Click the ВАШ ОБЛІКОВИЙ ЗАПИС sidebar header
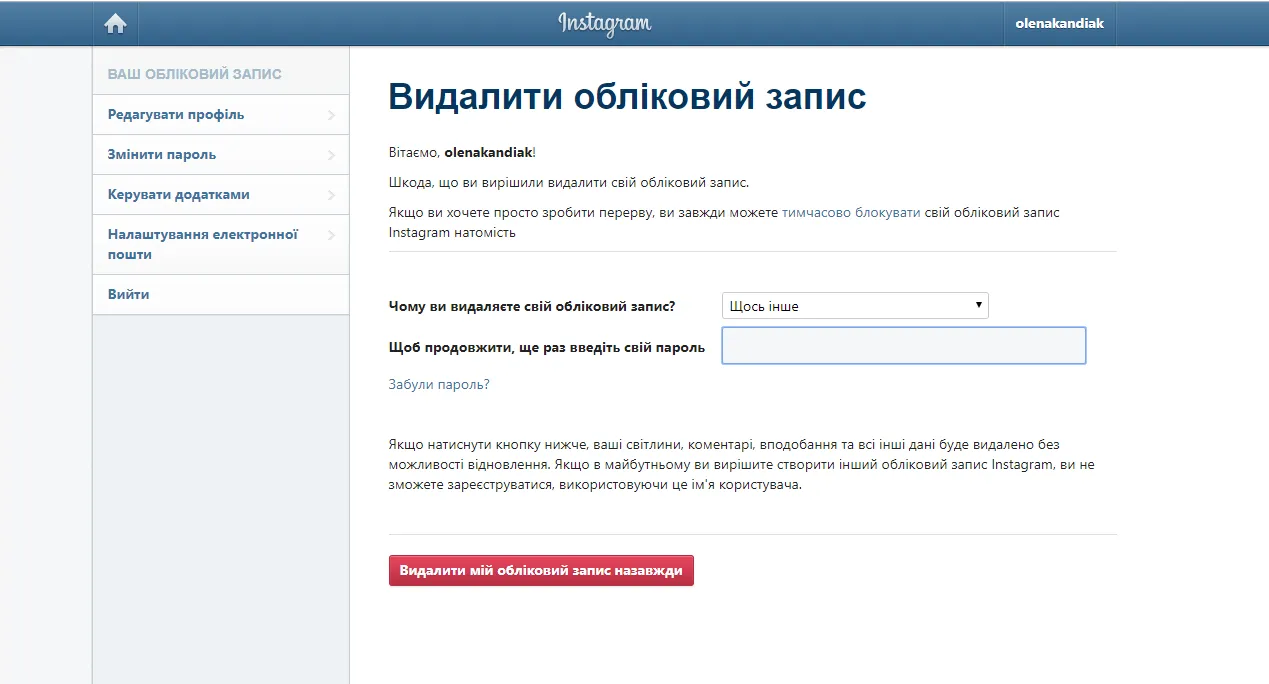This screenshot has height=684, width=1269. click(x=195, y=74)
